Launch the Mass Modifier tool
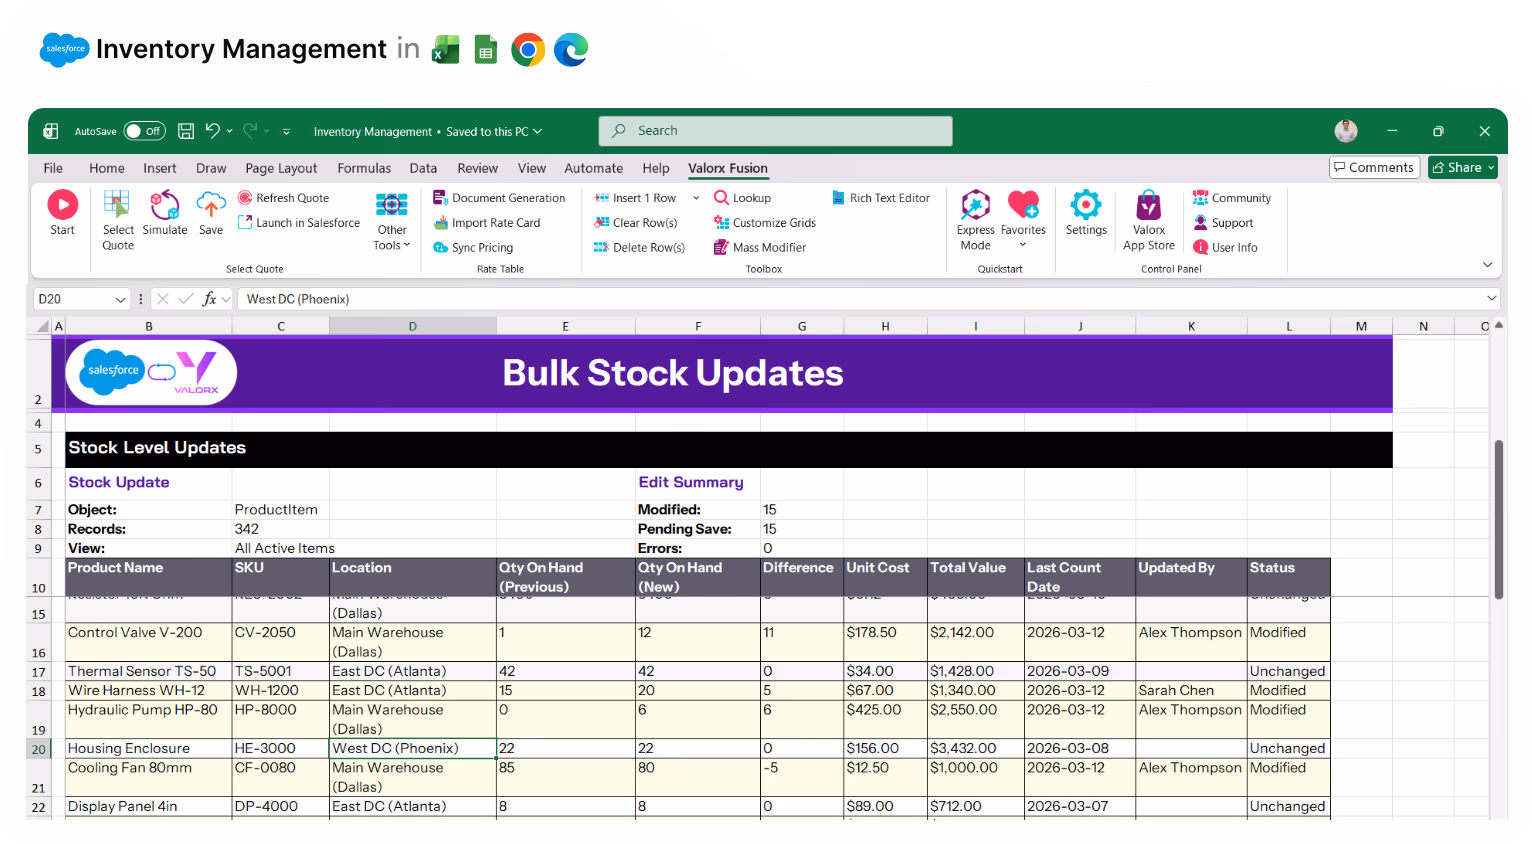1532x844 pixels. coord(760,247)
